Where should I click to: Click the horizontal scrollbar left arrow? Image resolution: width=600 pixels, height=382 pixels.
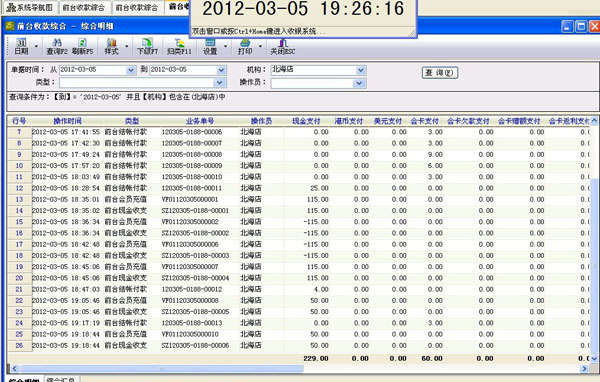point(14,369)
